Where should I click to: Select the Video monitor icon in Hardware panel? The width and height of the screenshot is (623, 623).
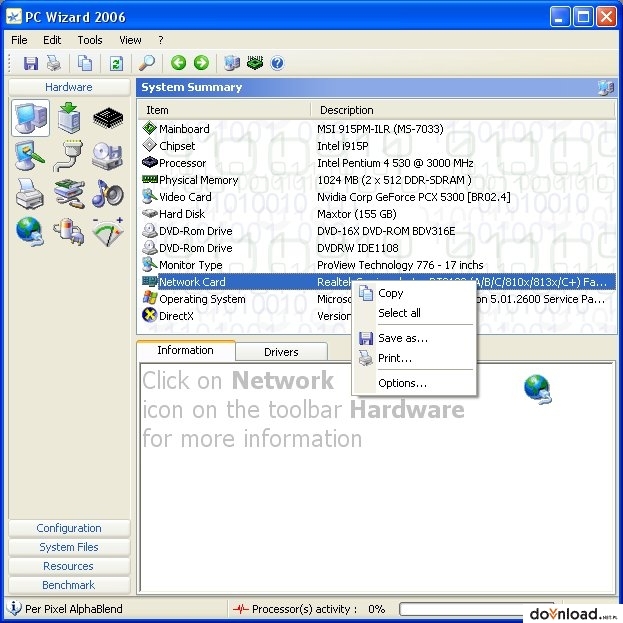(x=30, y=156)
